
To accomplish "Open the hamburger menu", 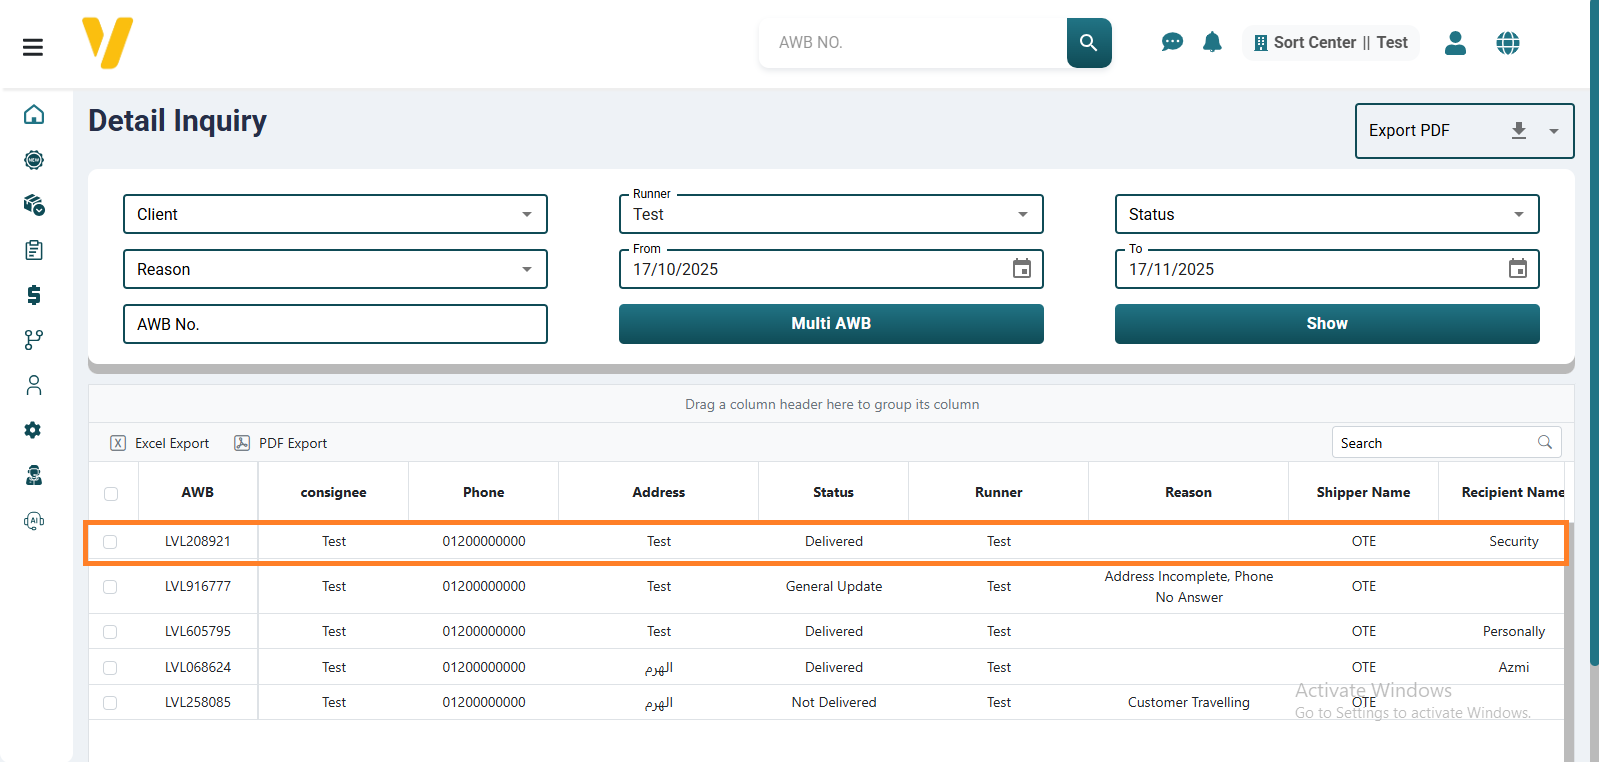I will click(x=33, y=47).
